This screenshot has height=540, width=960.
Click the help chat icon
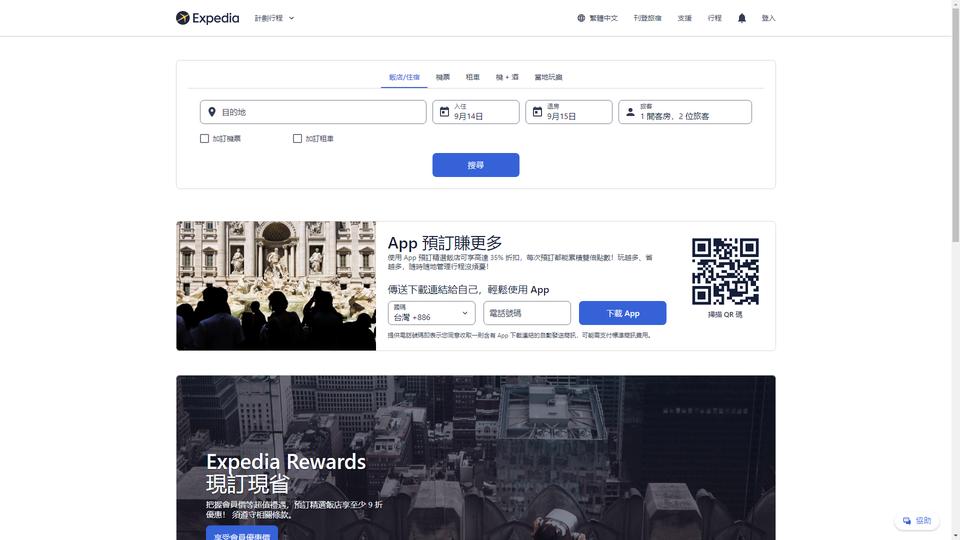point(907,521)
